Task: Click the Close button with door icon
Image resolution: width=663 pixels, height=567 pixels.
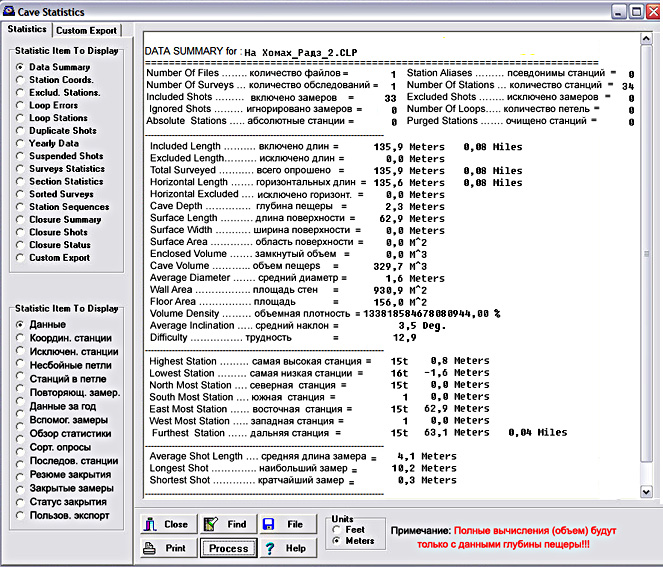Action: coord(166,524)
